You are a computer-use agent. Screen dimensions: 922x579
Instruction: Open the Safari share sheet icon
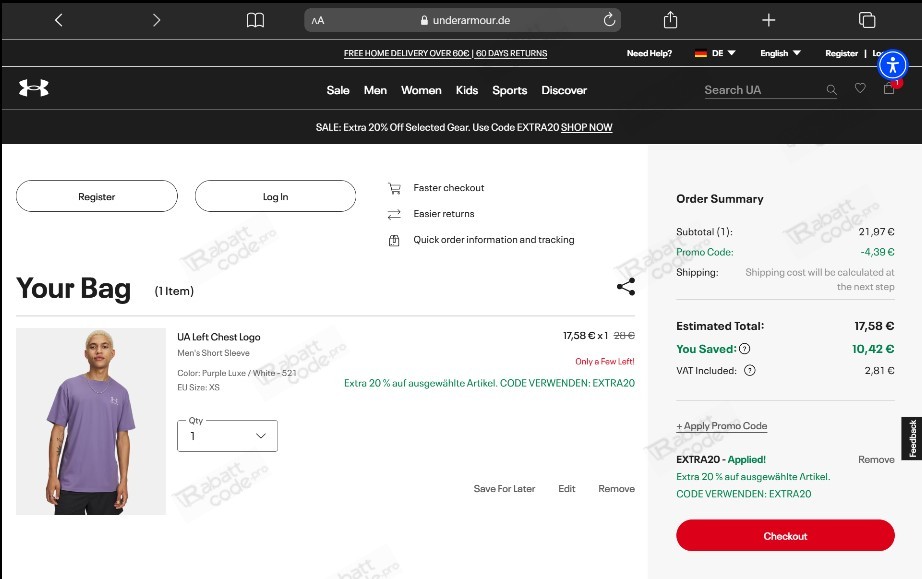670,20
